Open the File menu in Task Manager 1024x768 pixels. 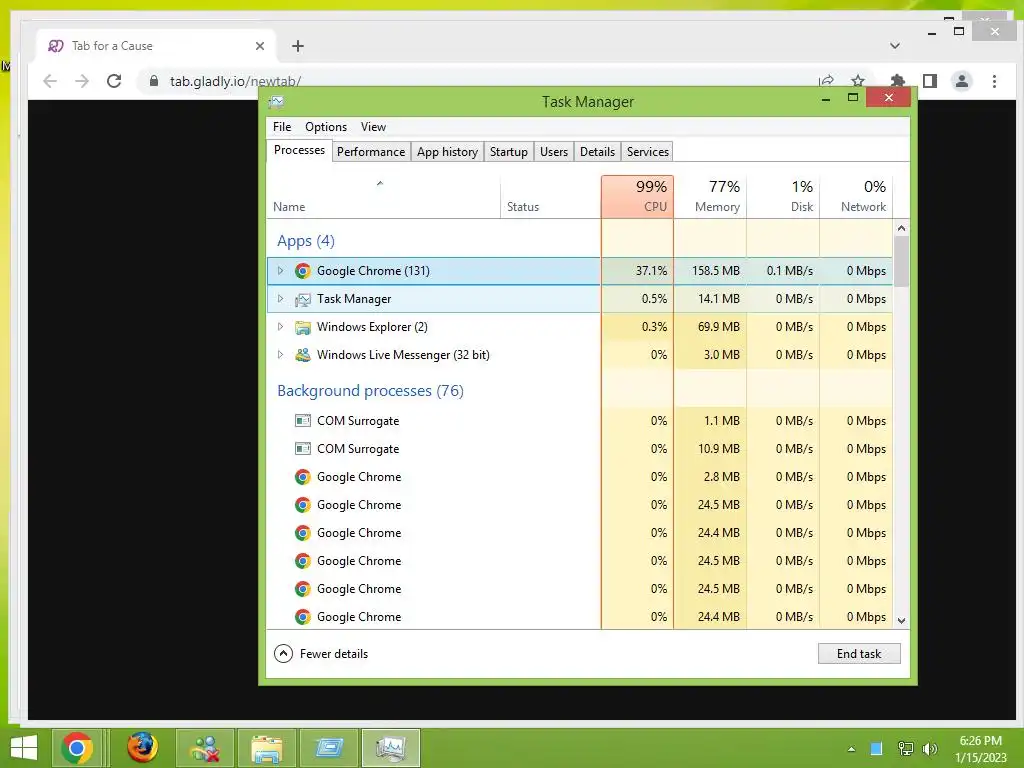coord(282,127)
